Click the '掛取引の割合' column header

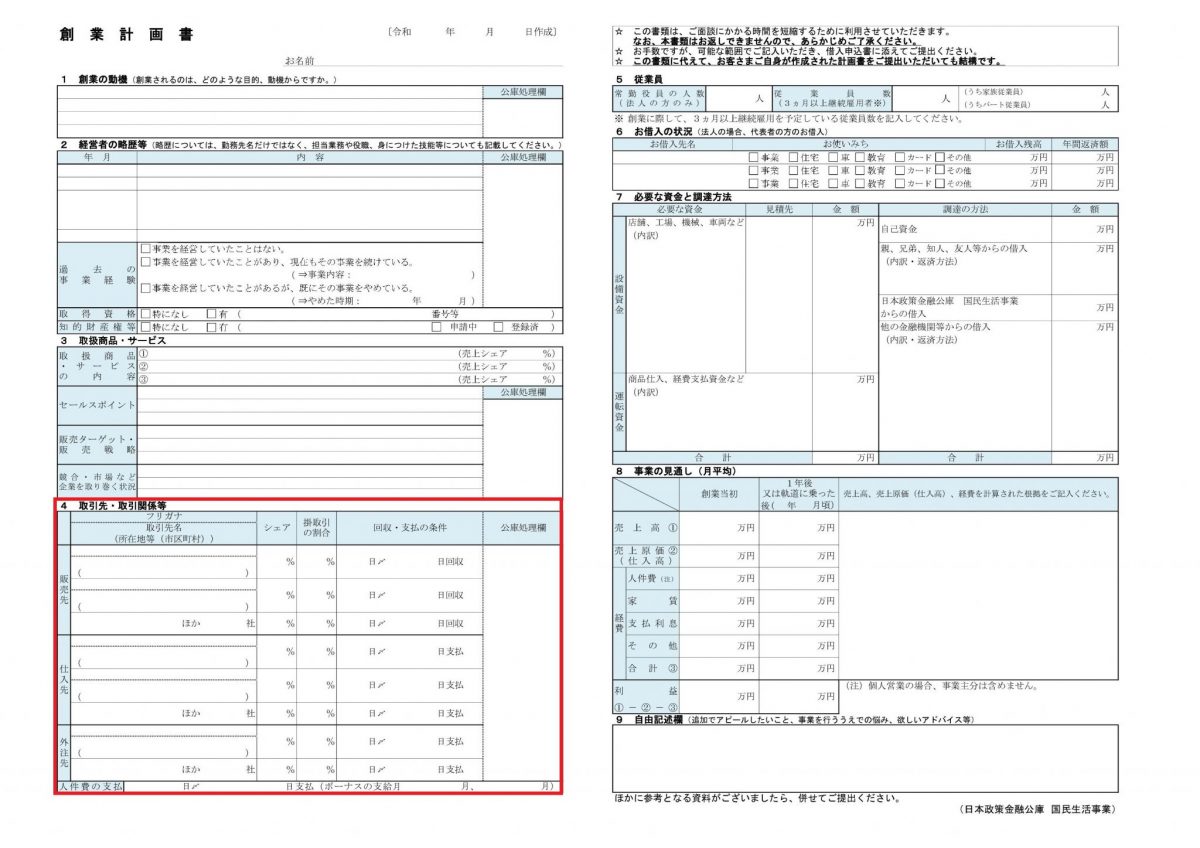(316, 528)
